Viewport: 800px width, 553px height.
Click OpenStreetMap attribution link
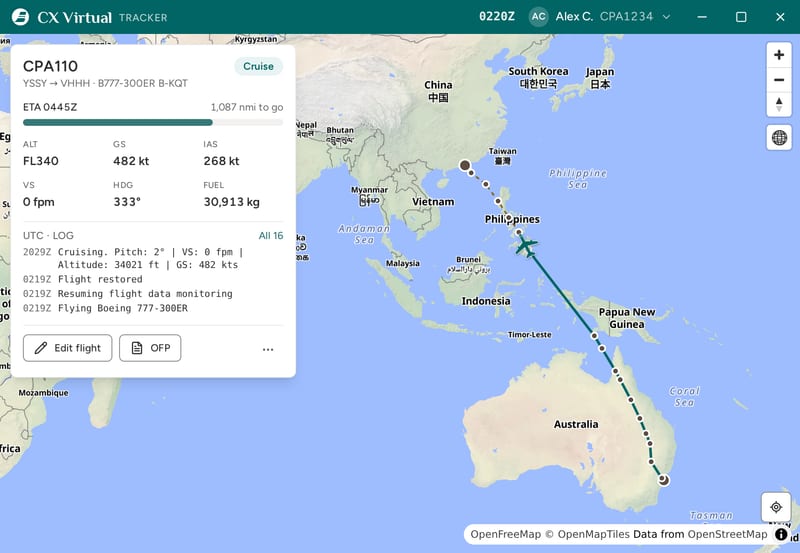(x=727, y=534)
